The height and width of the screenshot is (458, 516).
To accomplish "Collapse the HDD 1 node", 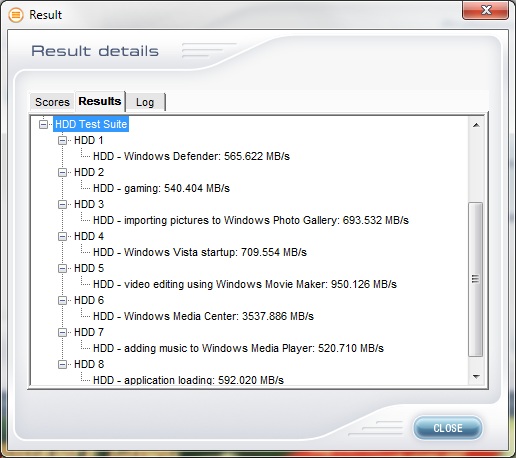I will (x=62, y=140).
